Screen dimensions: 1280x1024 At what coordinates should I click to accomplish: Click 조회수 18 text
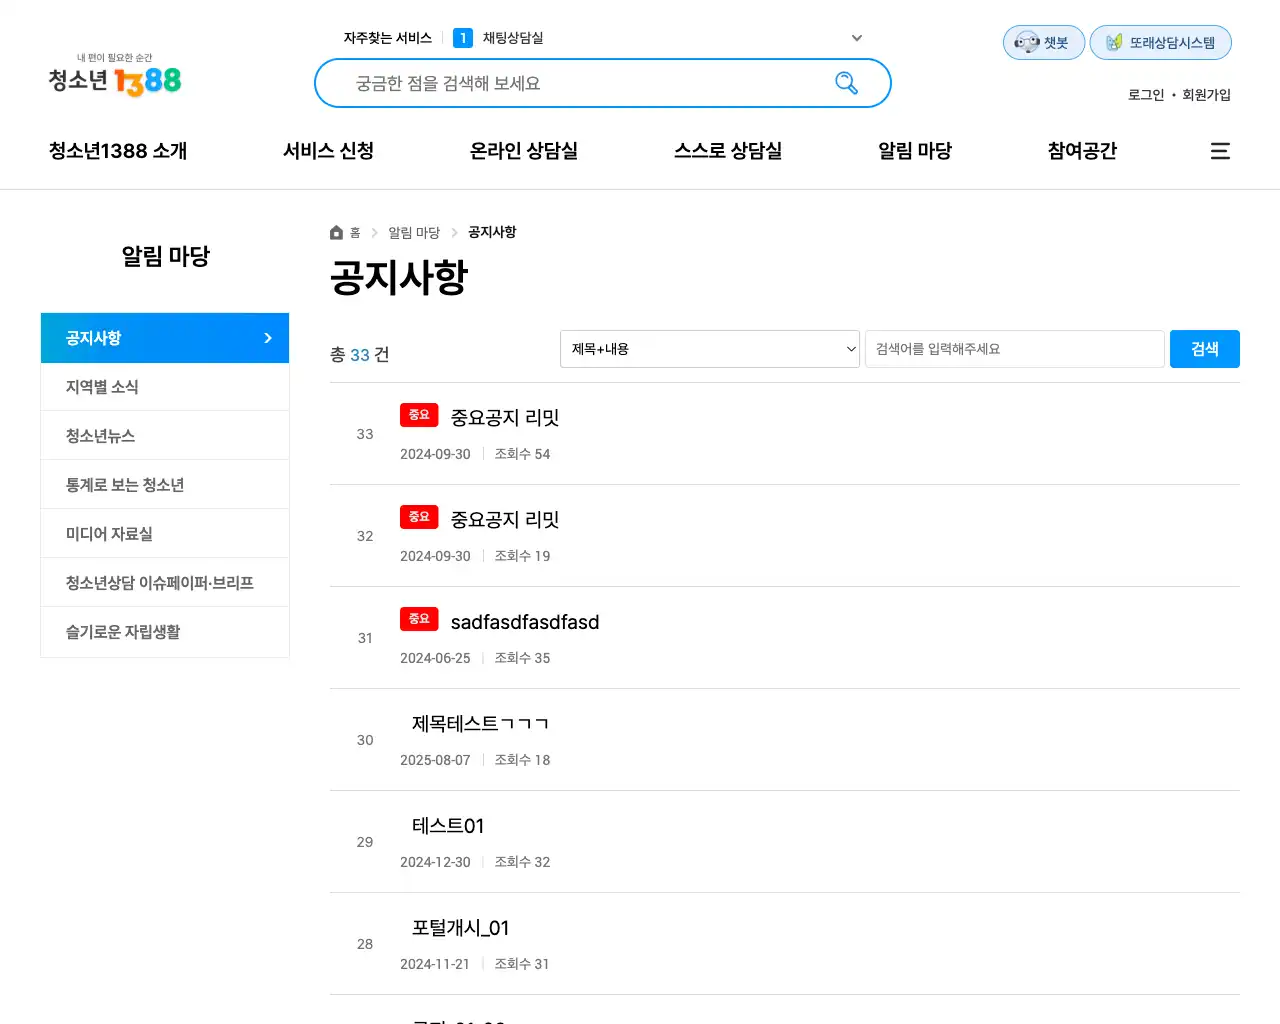[x=522, y=760]
